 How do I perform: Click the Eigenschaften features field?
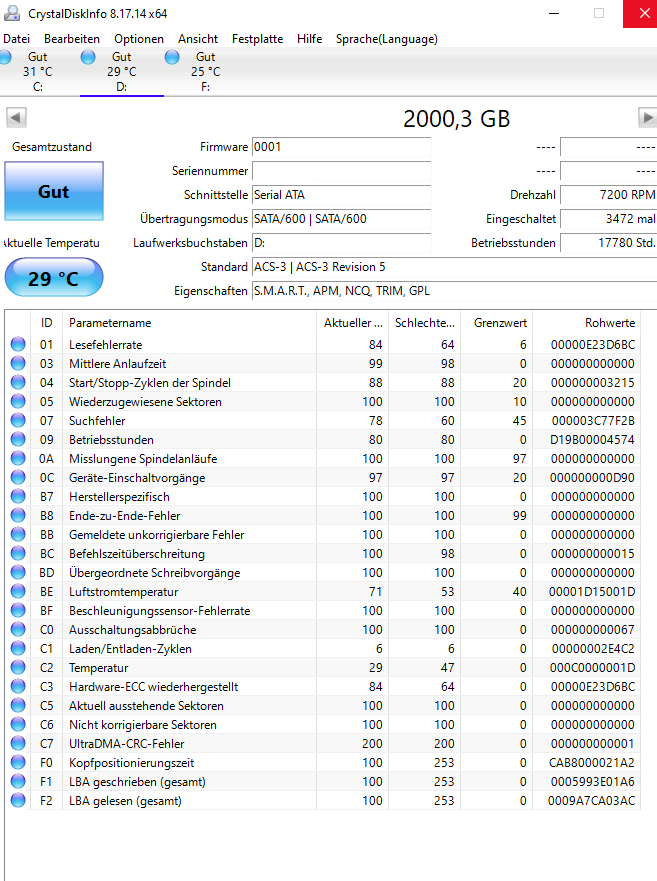point(454,291)
